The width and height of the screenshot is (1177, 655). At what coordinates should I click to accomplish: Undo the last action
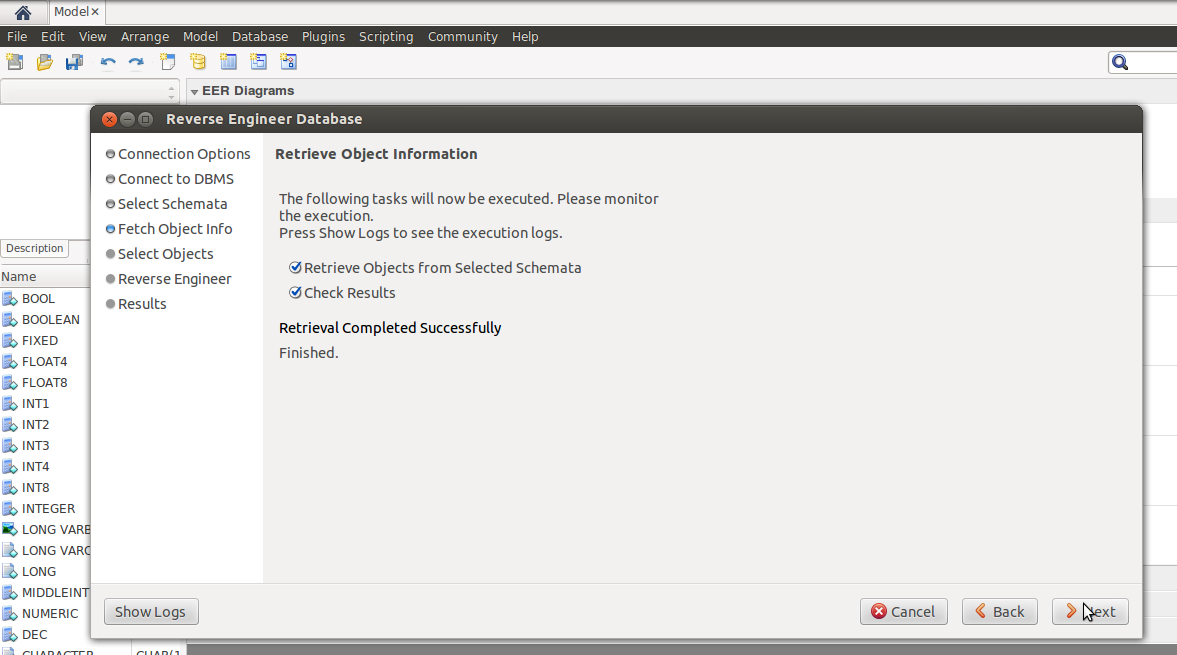(107, 61)
